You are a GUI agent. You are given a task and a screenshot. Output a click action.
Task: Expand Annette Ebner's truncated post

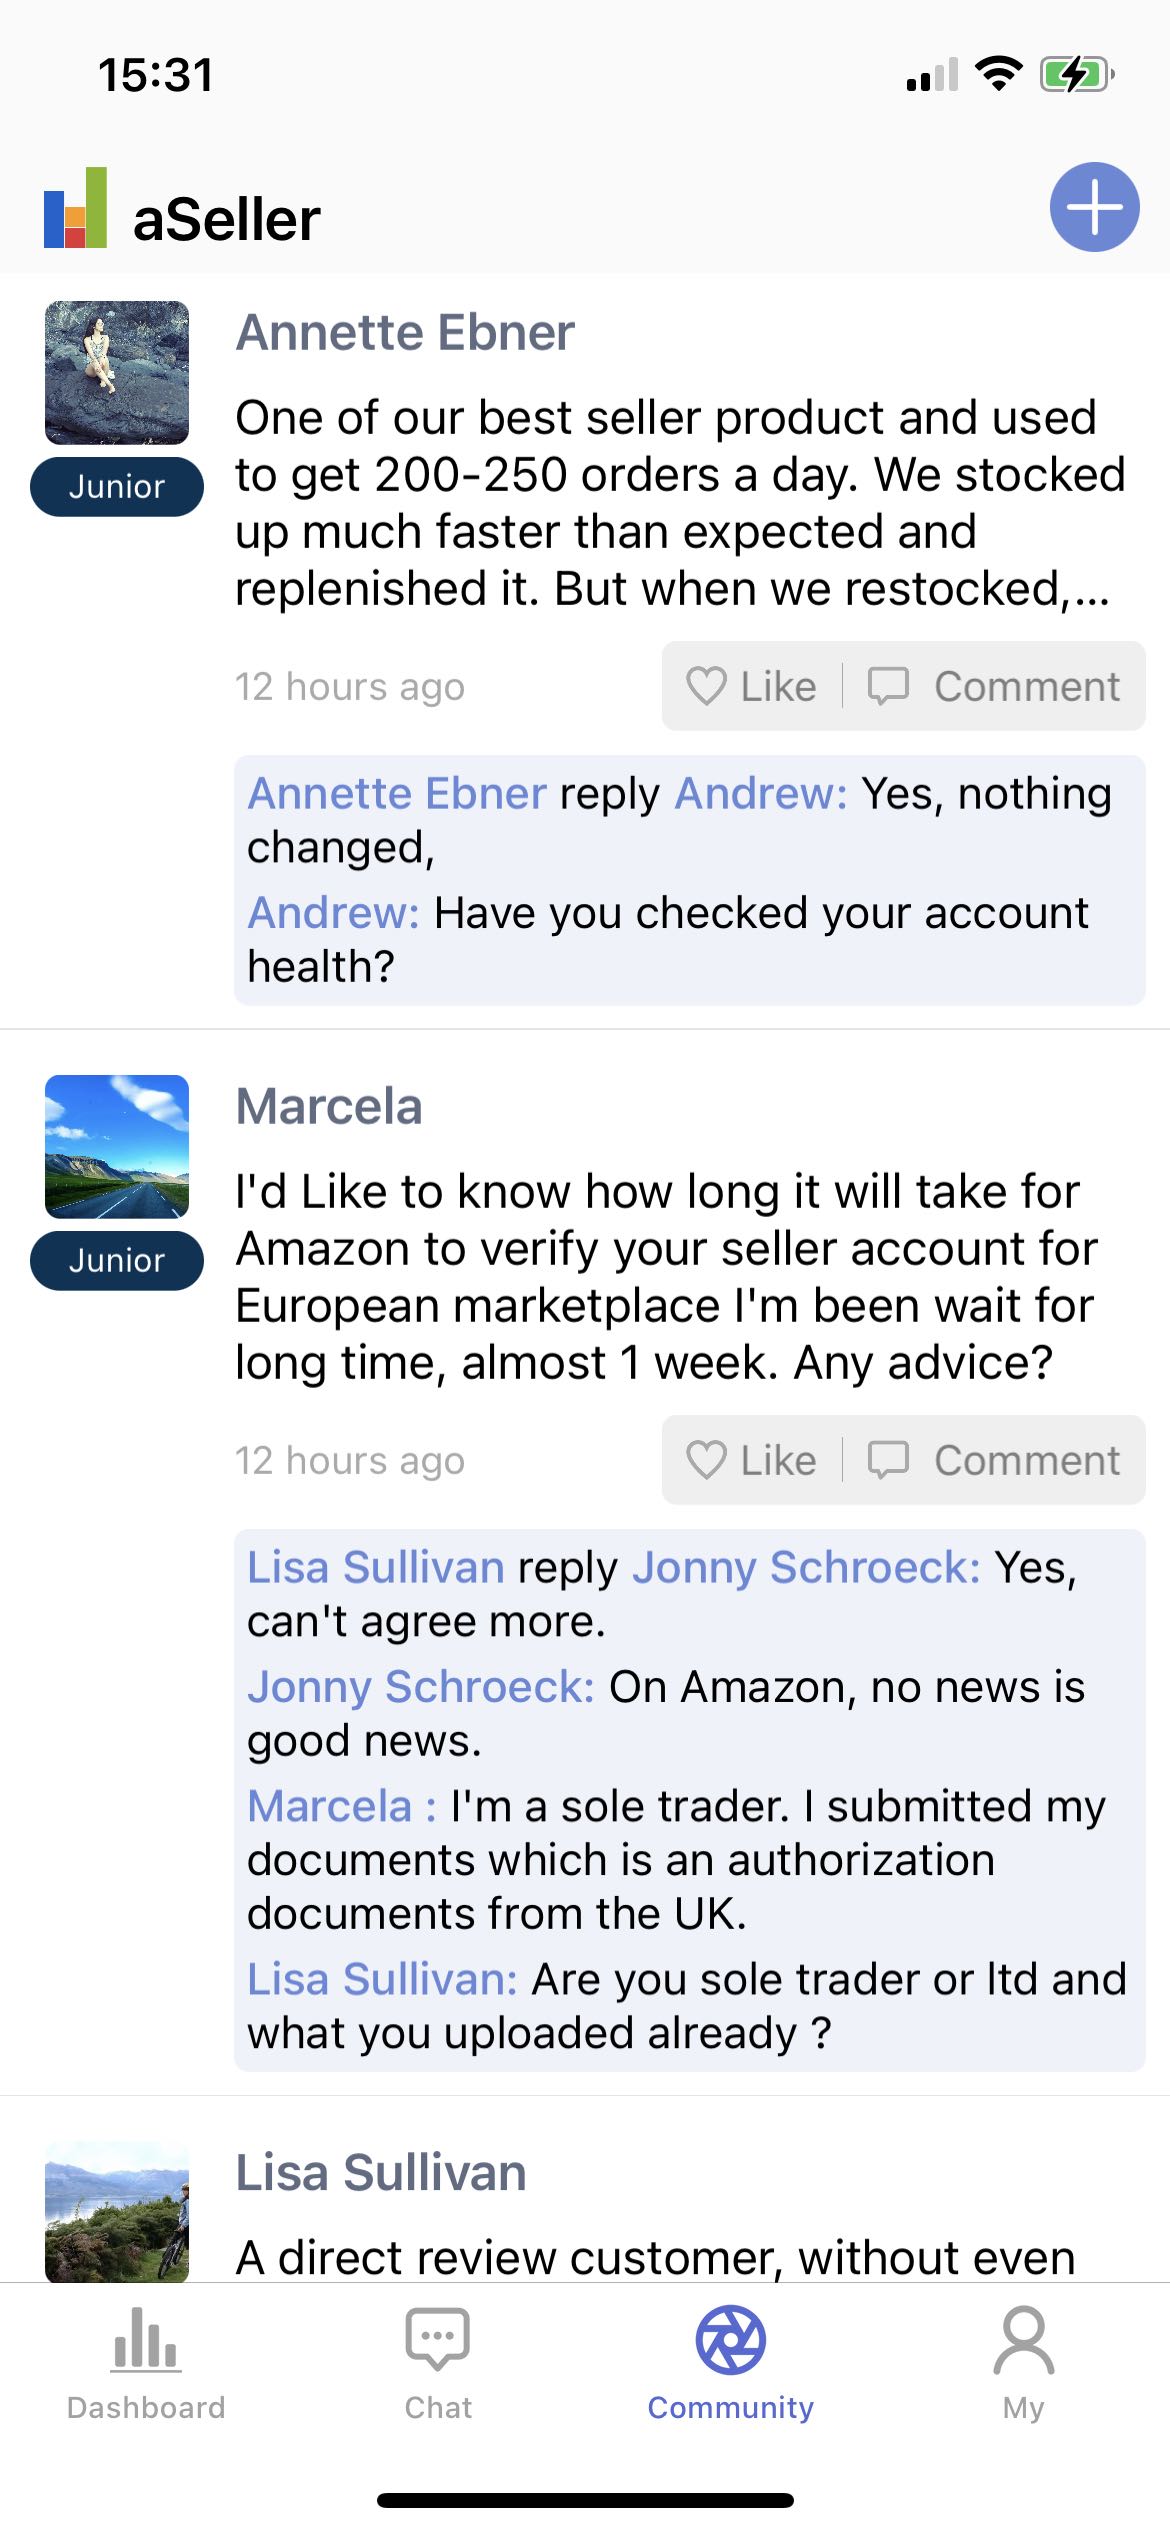pos(680,500)
